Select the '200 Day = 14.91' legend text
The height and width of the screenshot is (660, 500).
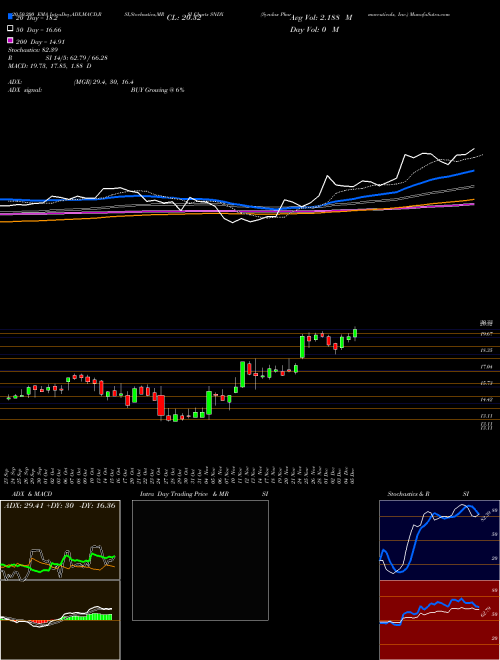point(40,42)
